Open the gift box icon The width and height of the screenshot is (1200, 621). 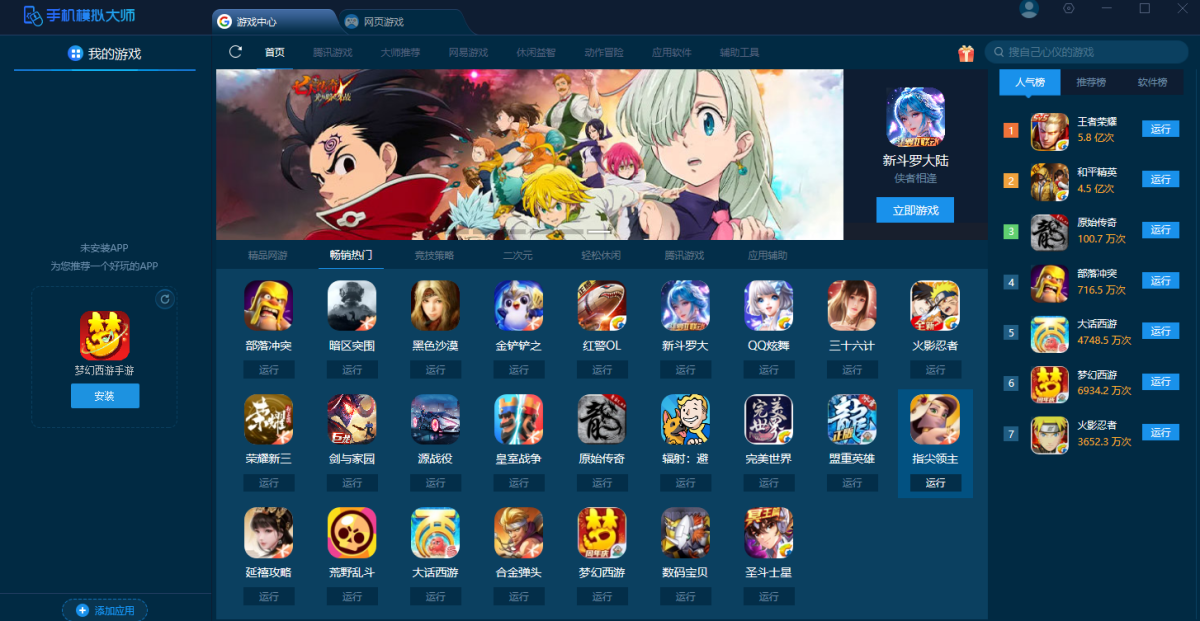[965, 53]
